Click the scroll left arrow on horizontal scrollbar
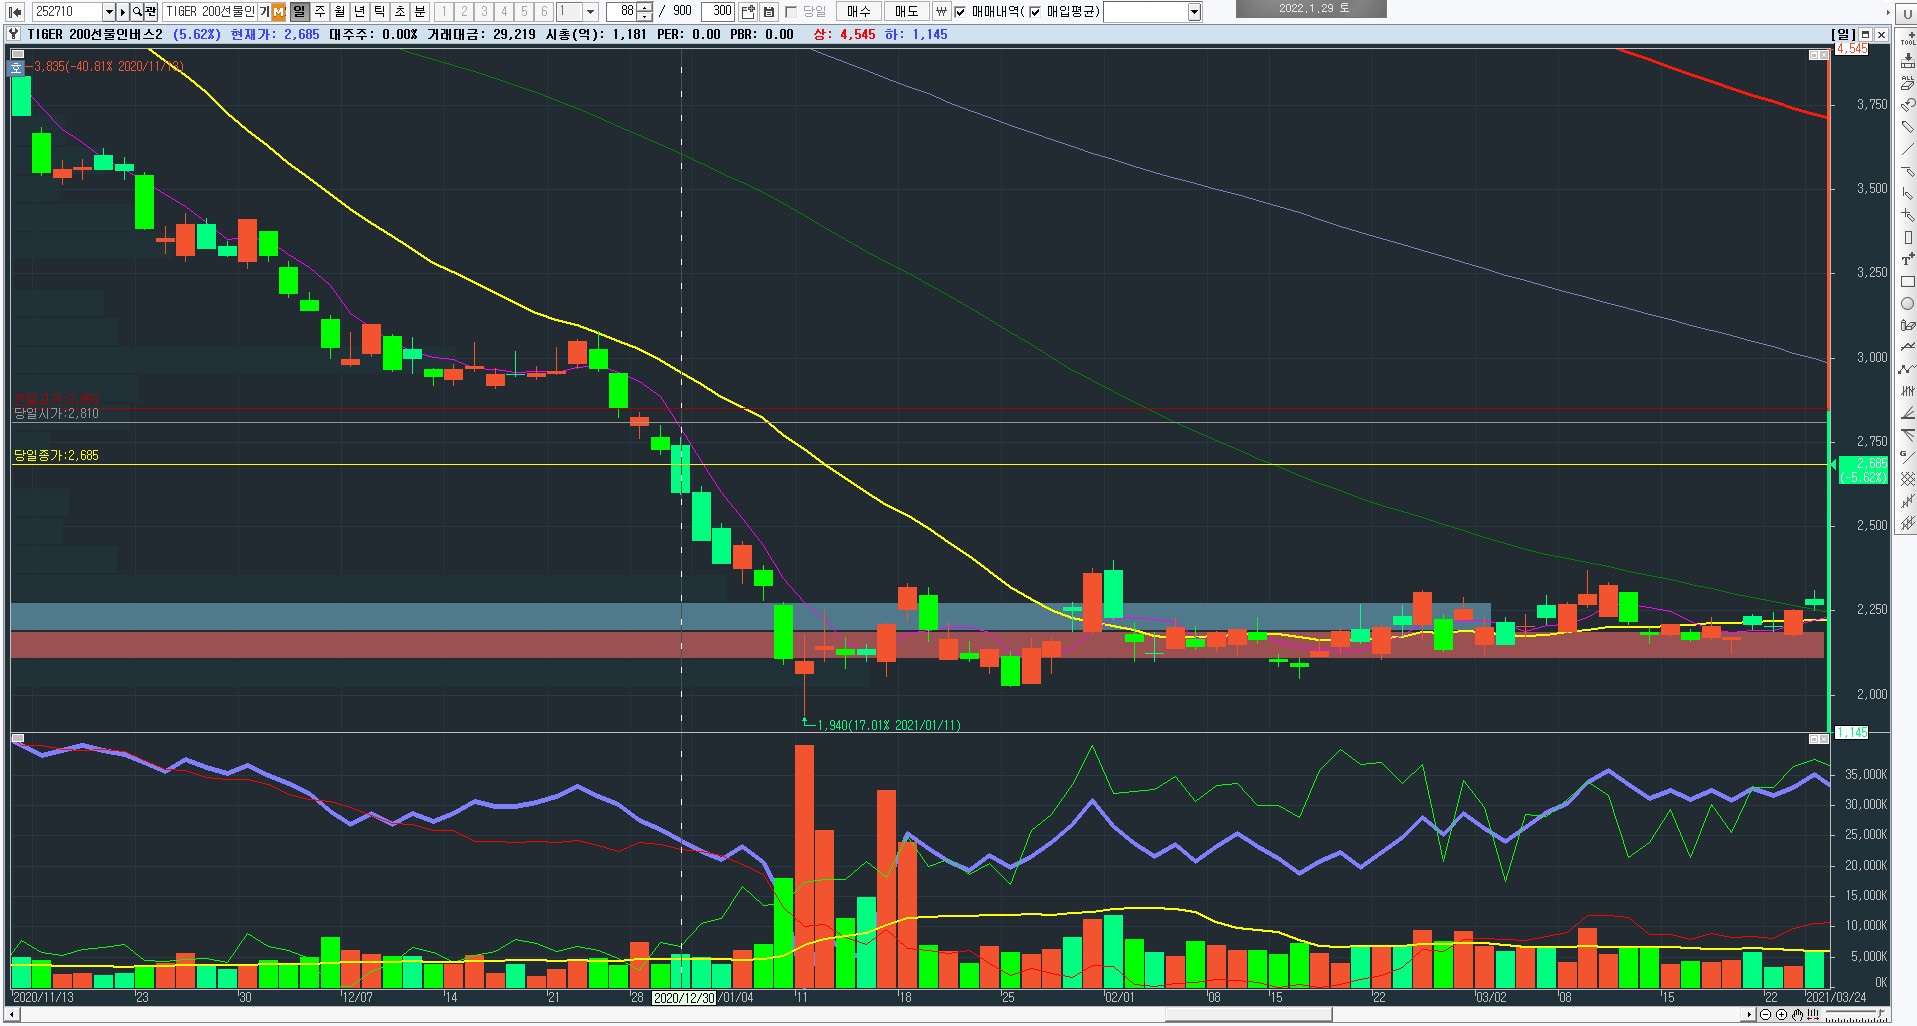Screen dimensions: 1917x1026 pos(13,1015)
